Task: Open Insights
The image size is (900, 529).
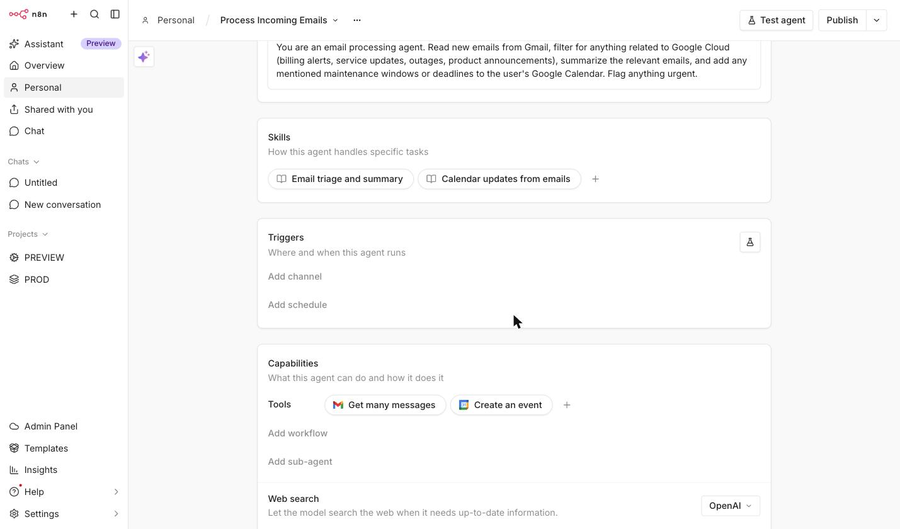Action: [64, 470]
